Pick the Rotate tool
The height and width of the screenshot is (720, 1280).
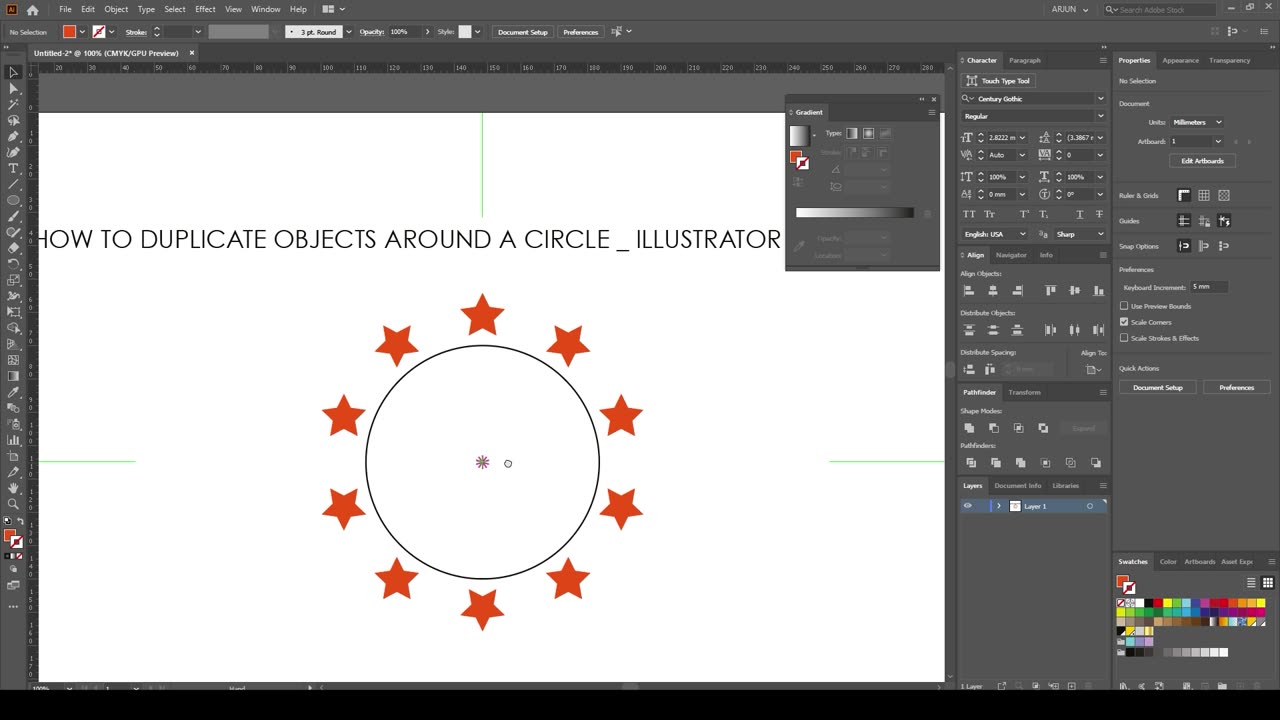13,264
